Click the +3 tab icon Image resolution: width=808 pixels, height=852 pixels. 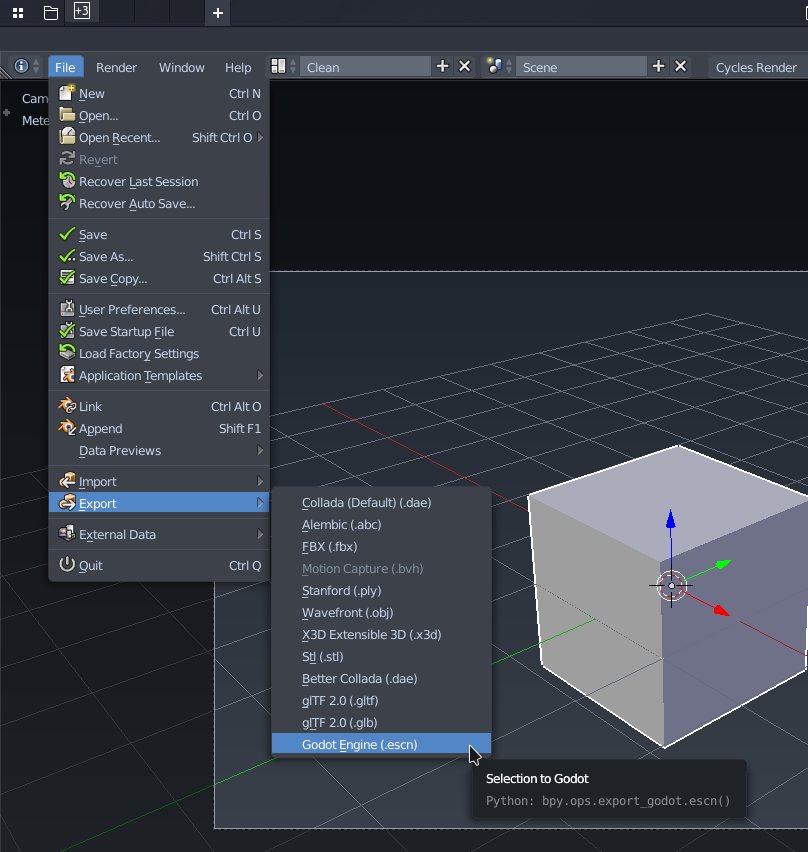pyautogui.click(x=82, y=11)
